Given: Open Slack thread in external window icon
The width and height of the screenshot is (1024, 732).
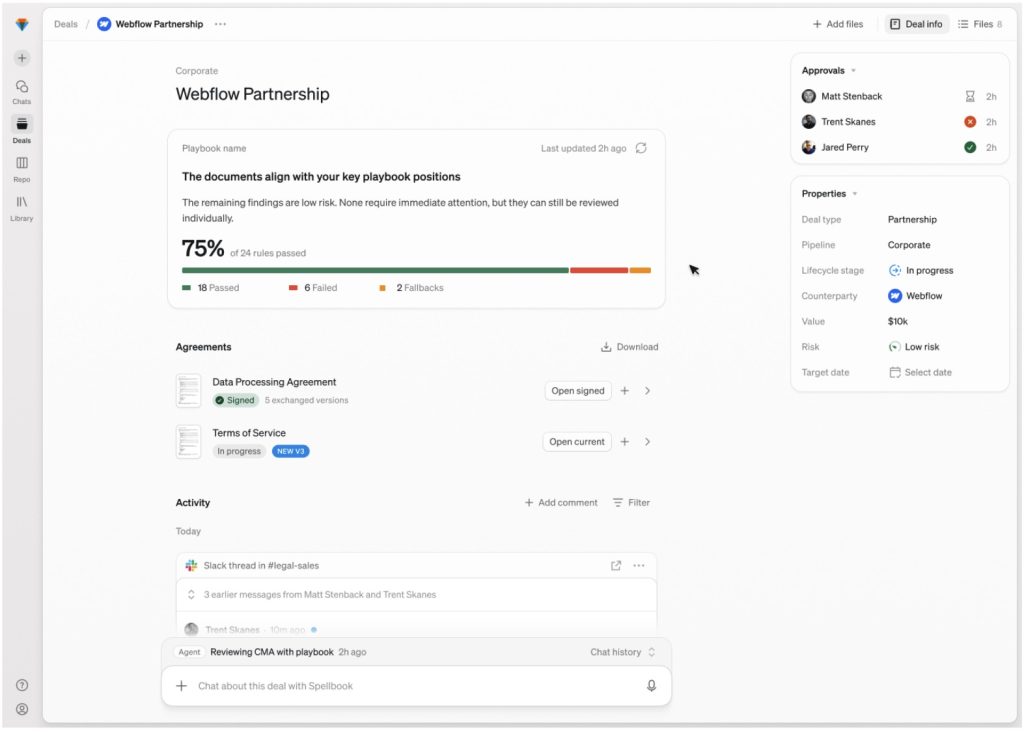Looking at the screenshot, I should (616, 565).
